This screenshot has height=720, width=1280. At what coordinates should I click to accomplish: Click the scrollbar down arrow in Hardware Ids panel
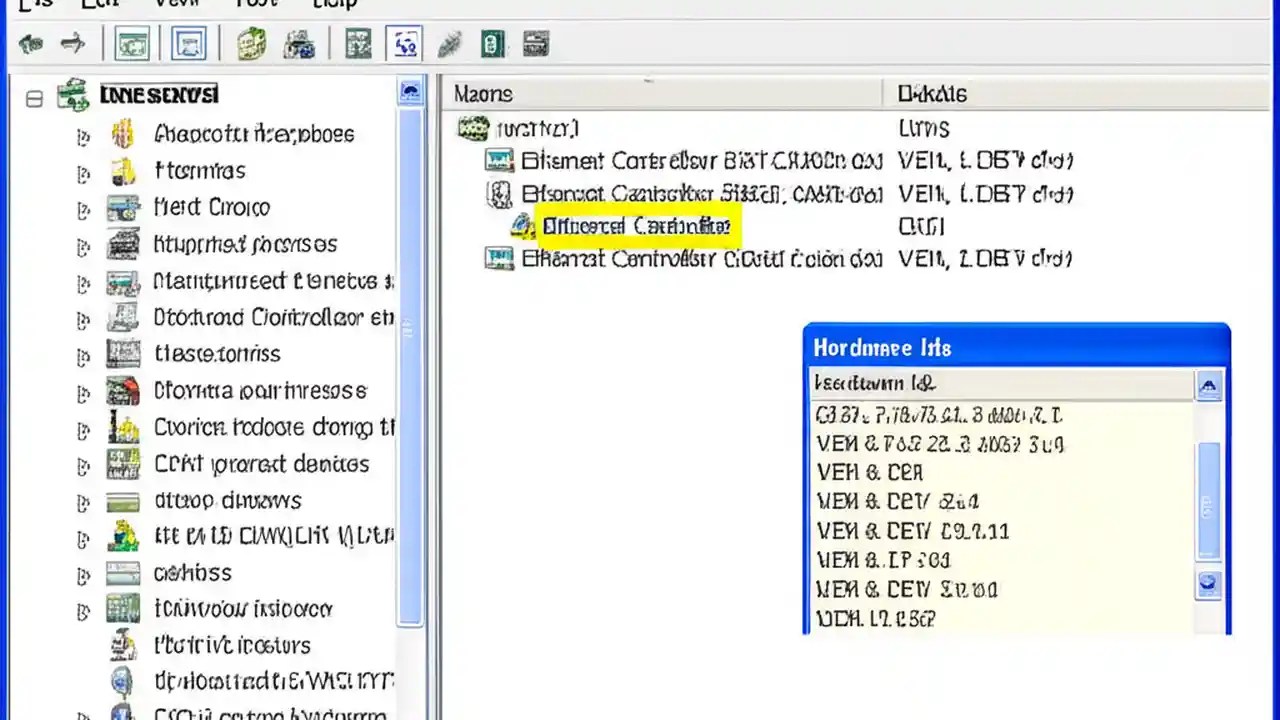click(1208, 584)
